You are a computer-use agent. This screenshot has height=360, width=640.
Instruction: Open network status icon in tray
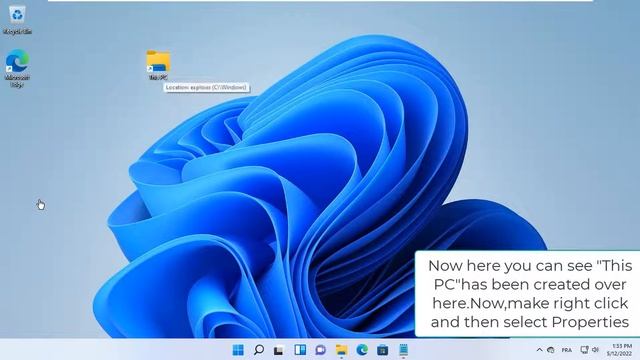[x=584, y=350]
